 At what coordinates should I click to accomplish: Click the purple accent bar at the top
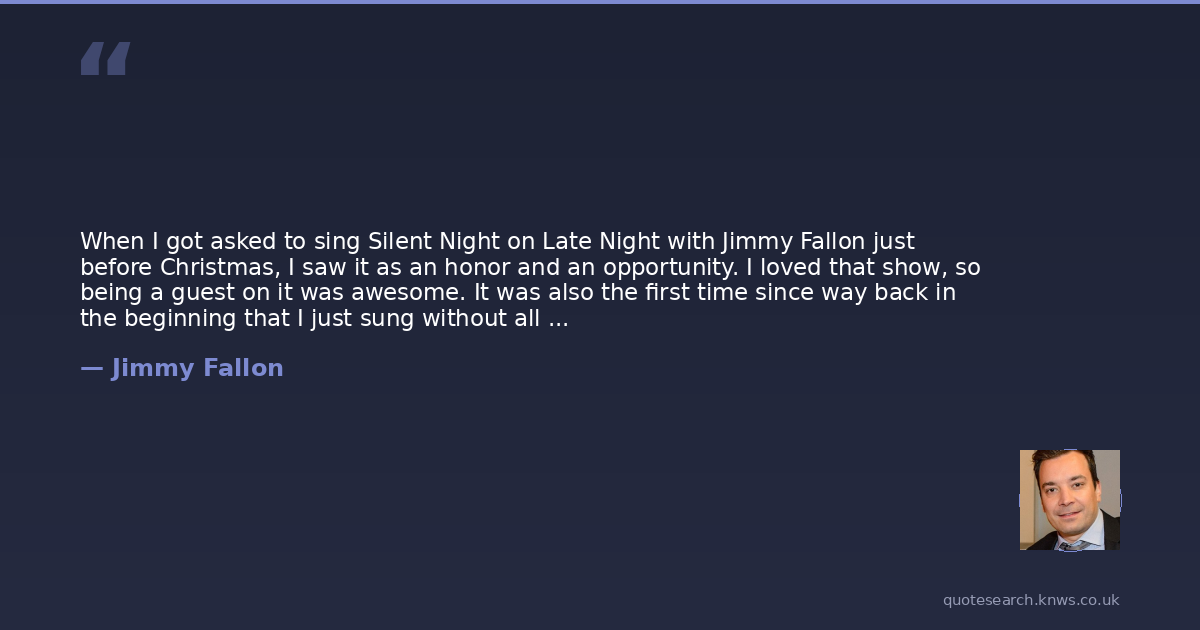tap(600, 2)
